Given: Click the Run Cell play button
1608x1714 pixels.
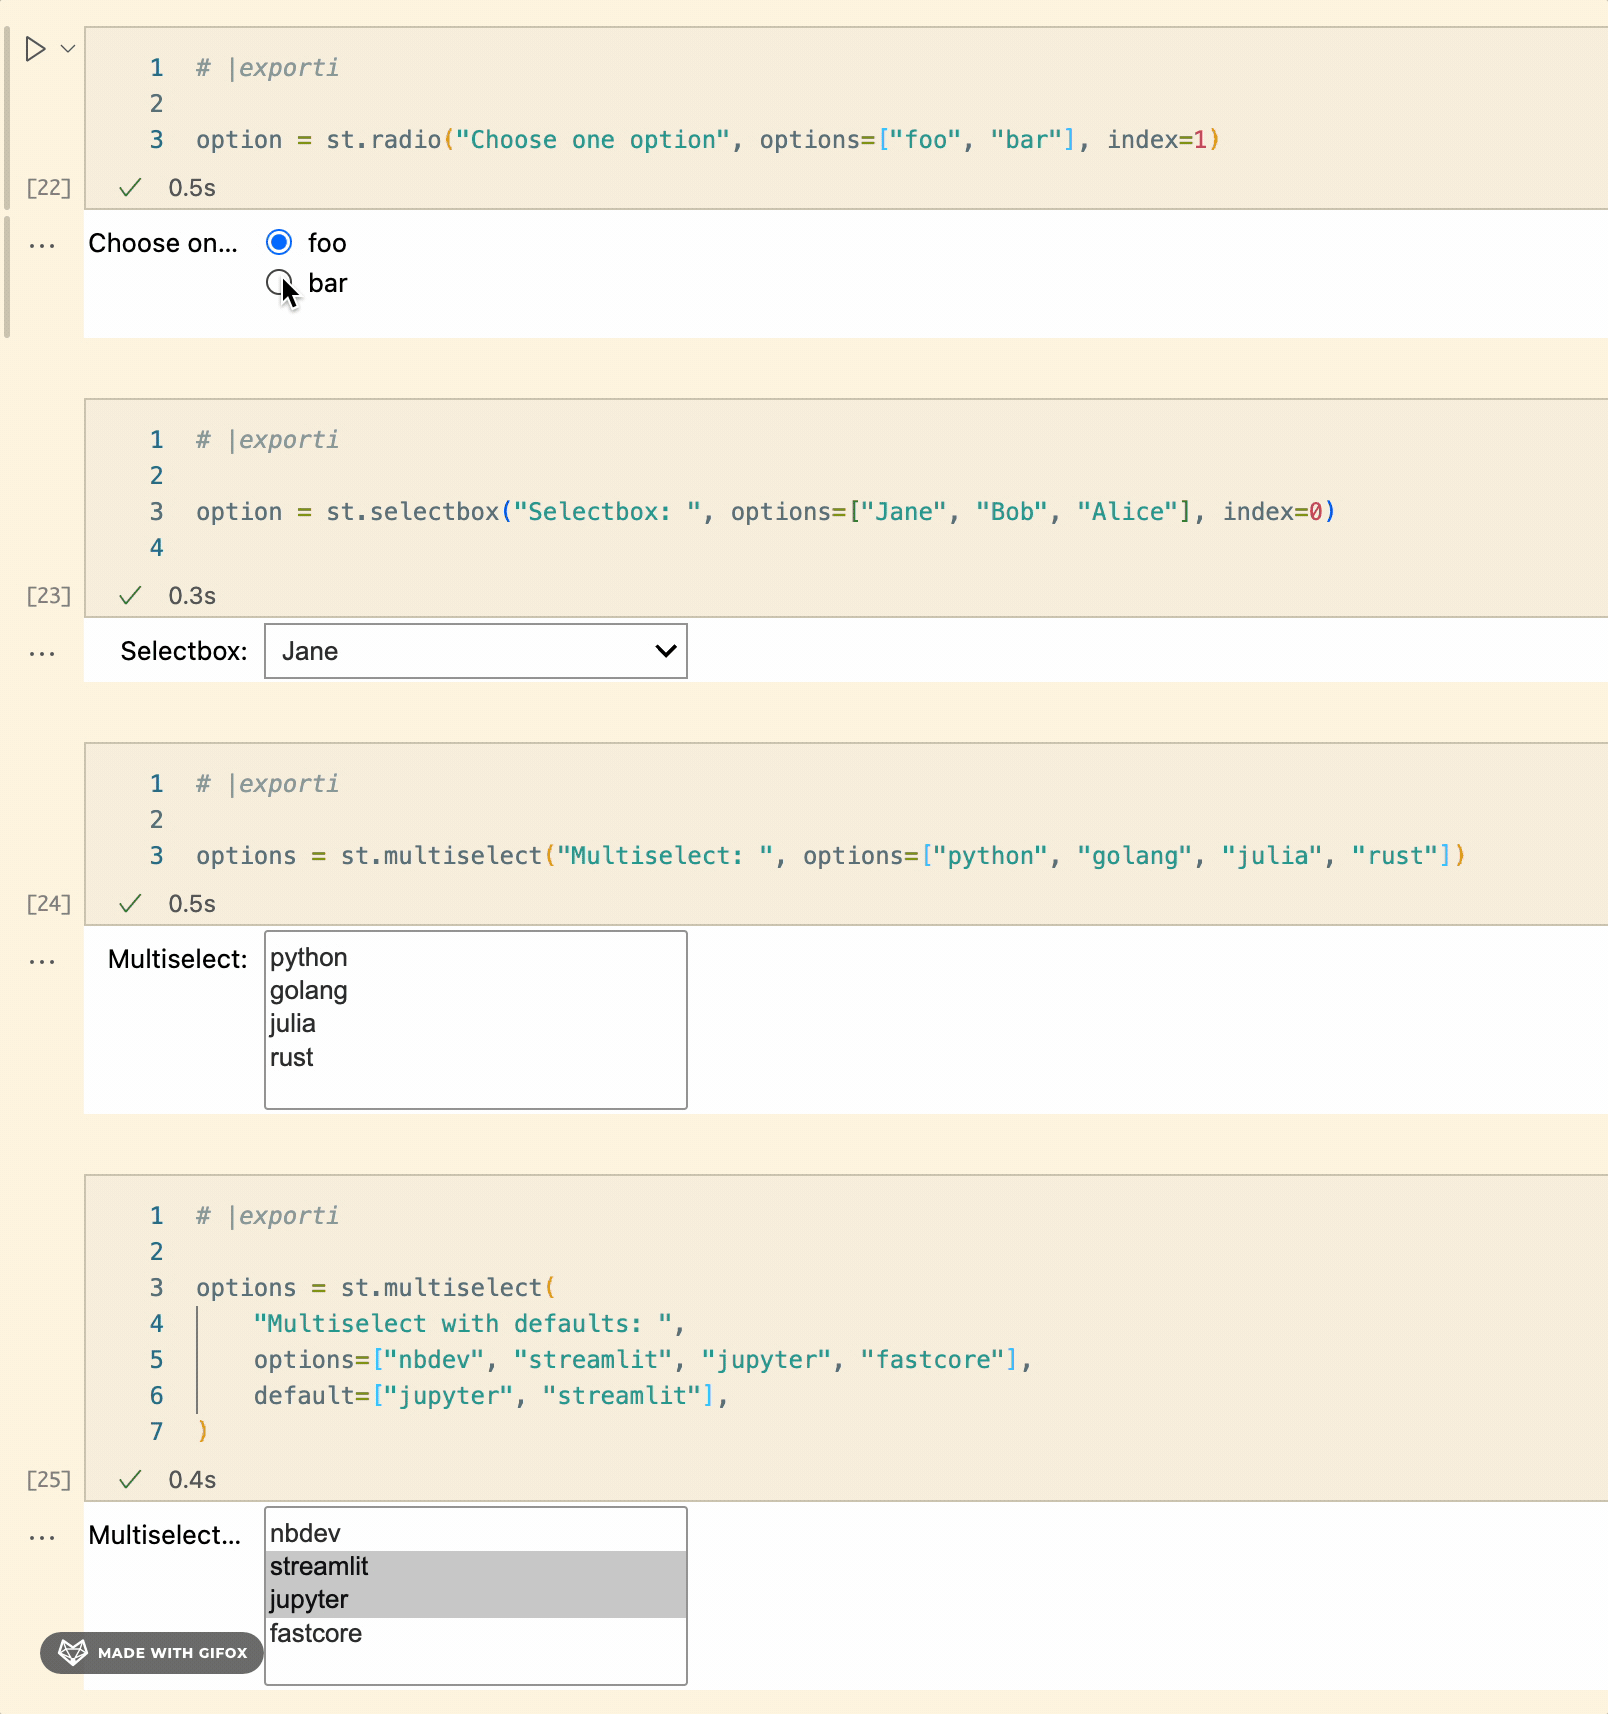Looking at the screenshot, I should coord(34,48).
